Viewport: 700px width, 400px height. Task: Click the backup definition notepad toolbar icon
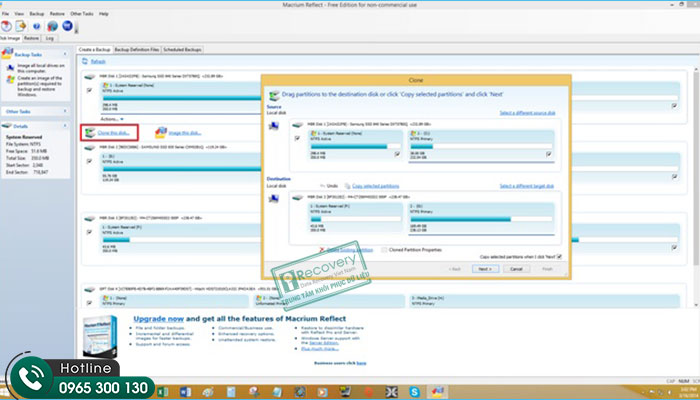[21, 26]
